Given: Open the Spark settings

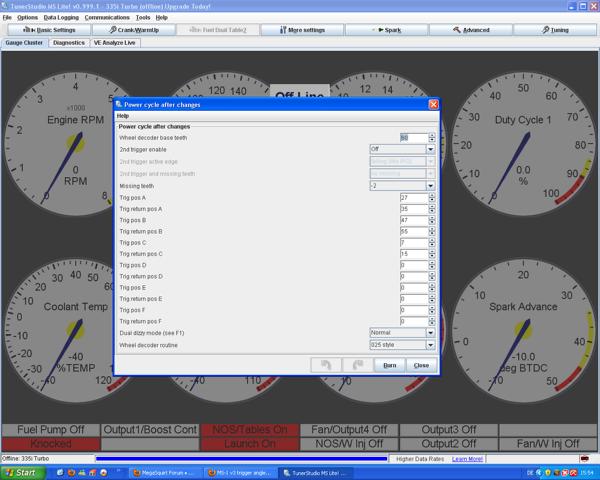Looking at the screenshot, I should 387,30.
